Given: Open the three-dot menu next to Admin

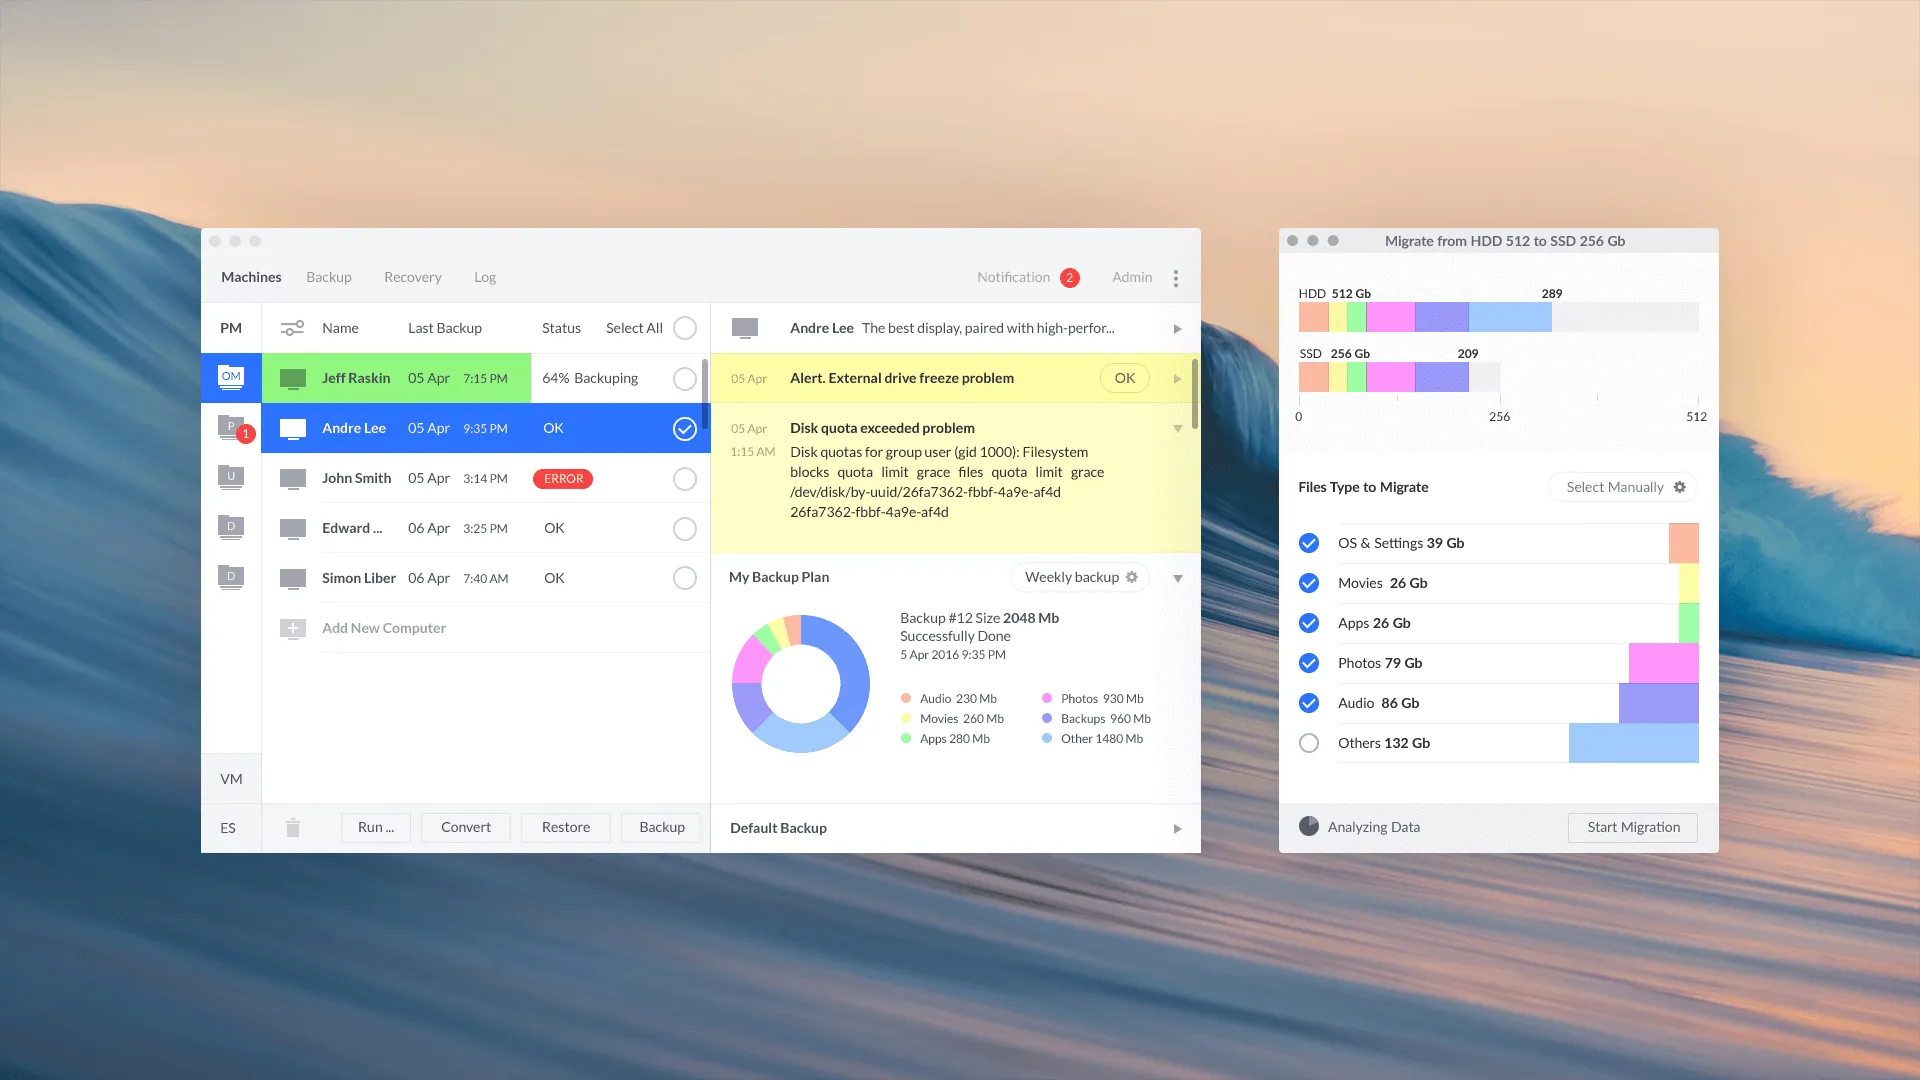Looking at the screenshot, I should coord(1176,278).
